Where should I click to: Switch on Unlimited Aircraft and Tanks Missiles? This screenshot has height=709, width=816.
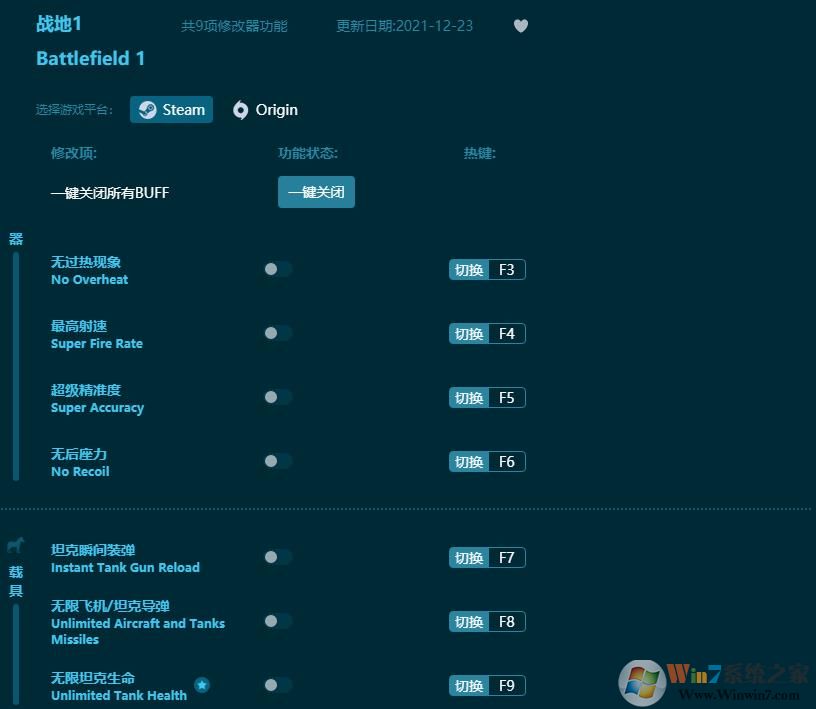tap(278, 621)
